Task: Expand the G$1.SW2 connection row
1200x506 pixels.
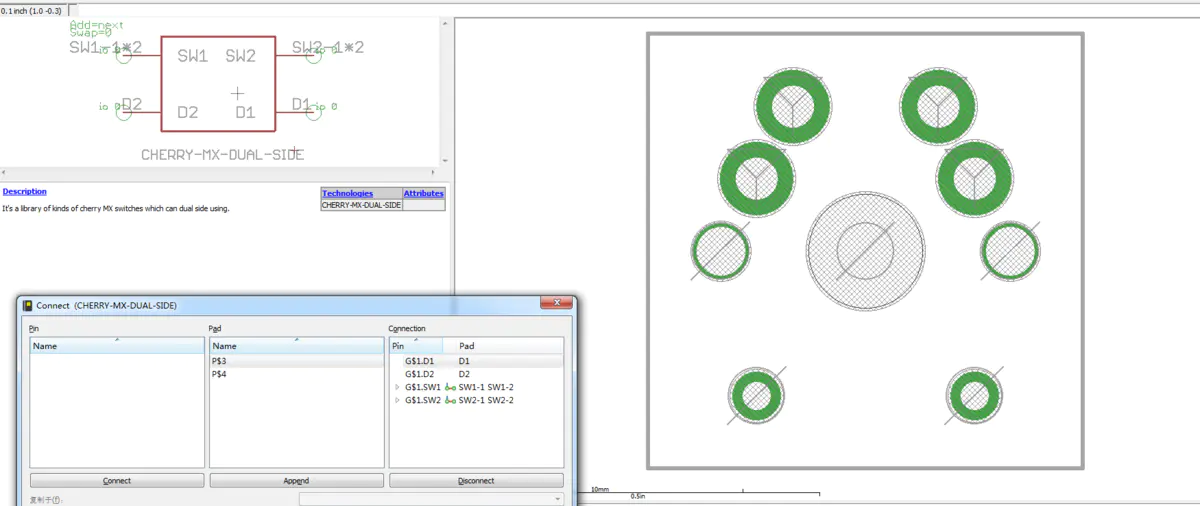Action: (398, 400)
